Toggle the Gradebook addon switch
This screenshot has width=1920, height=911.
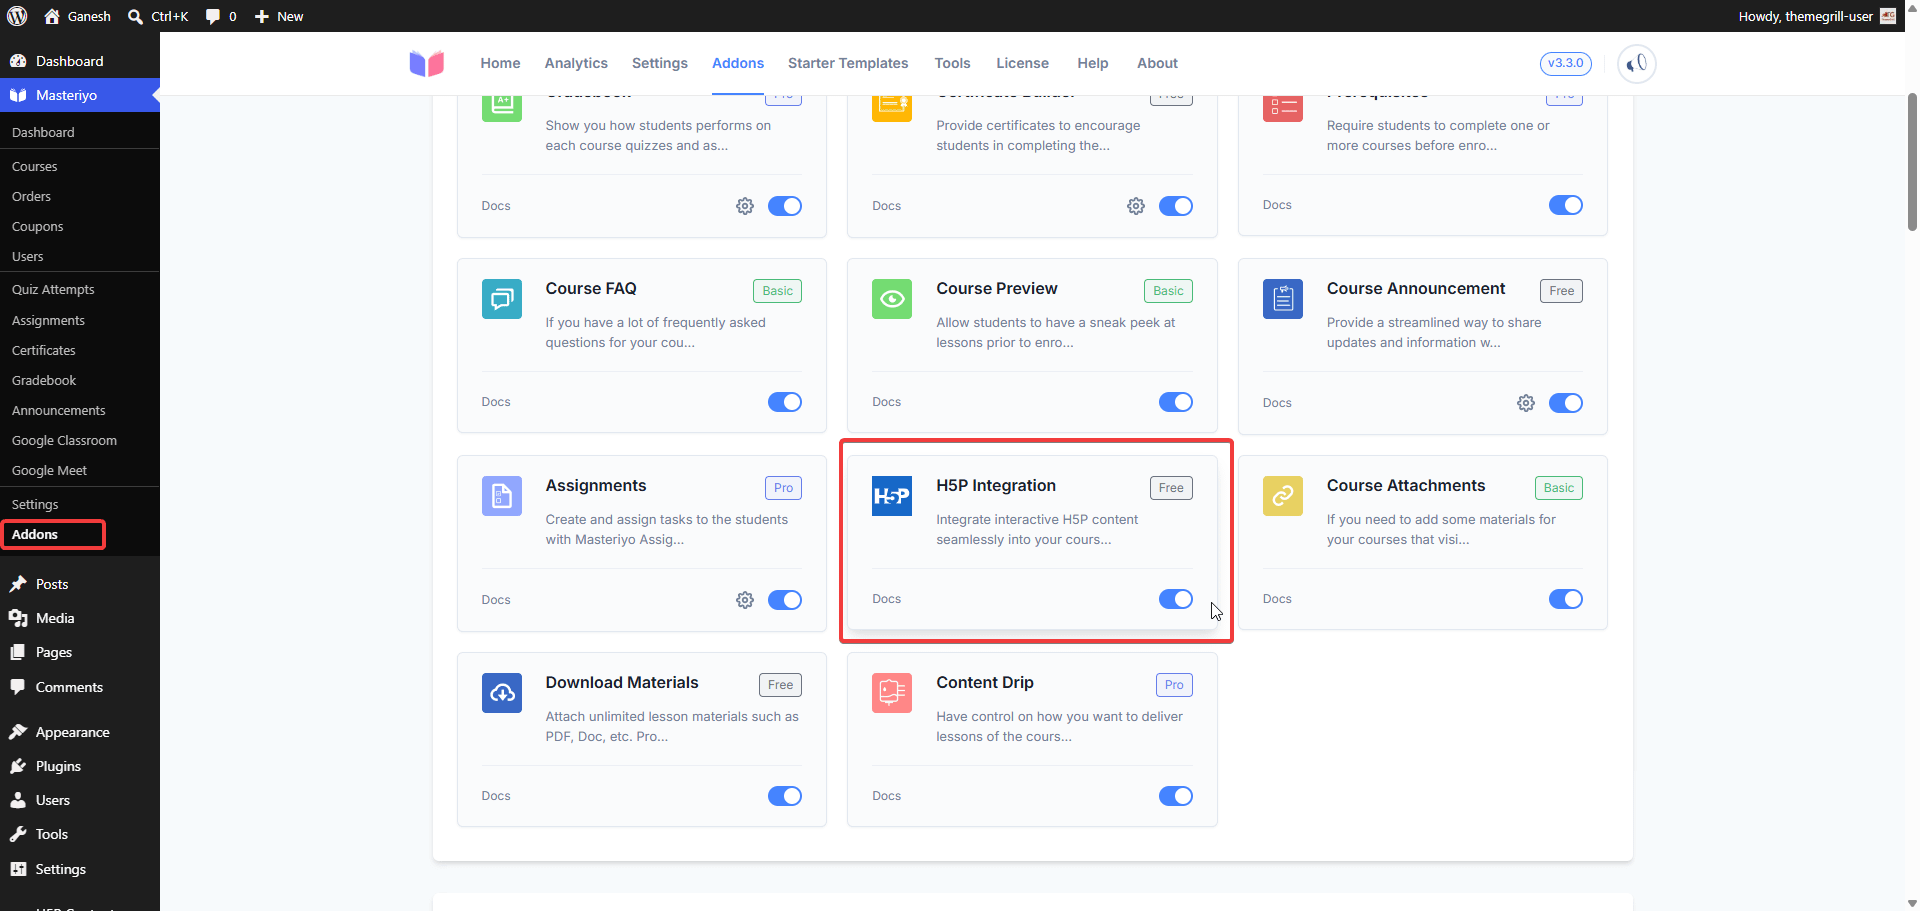[785, 206]
